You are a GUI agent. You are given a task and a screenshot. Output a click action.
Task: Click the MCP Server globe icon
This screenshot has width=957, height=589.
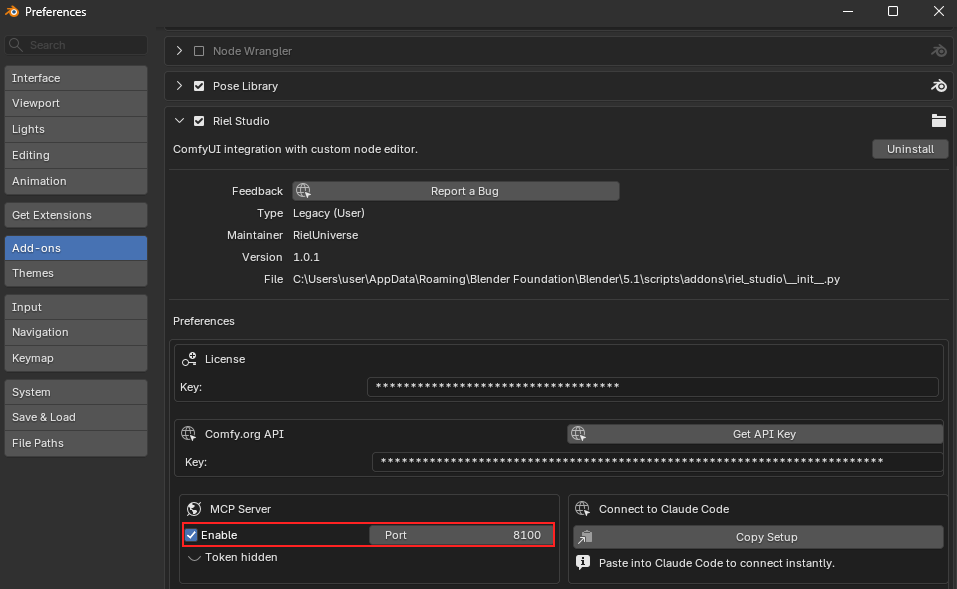point(194,508)
